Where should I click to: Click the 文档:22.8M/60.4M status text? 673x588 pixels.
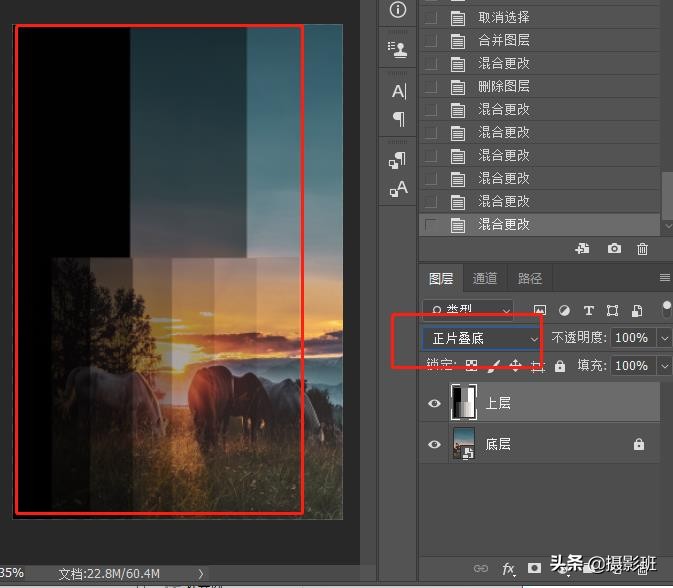(109, 574)
